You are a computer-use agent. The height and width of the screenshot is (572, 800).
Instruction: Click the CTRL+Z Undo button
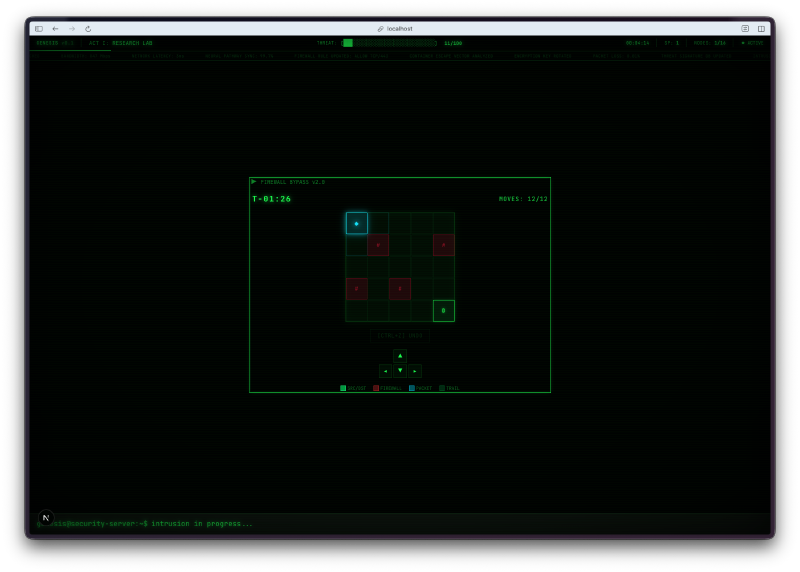tap(400, 336)
